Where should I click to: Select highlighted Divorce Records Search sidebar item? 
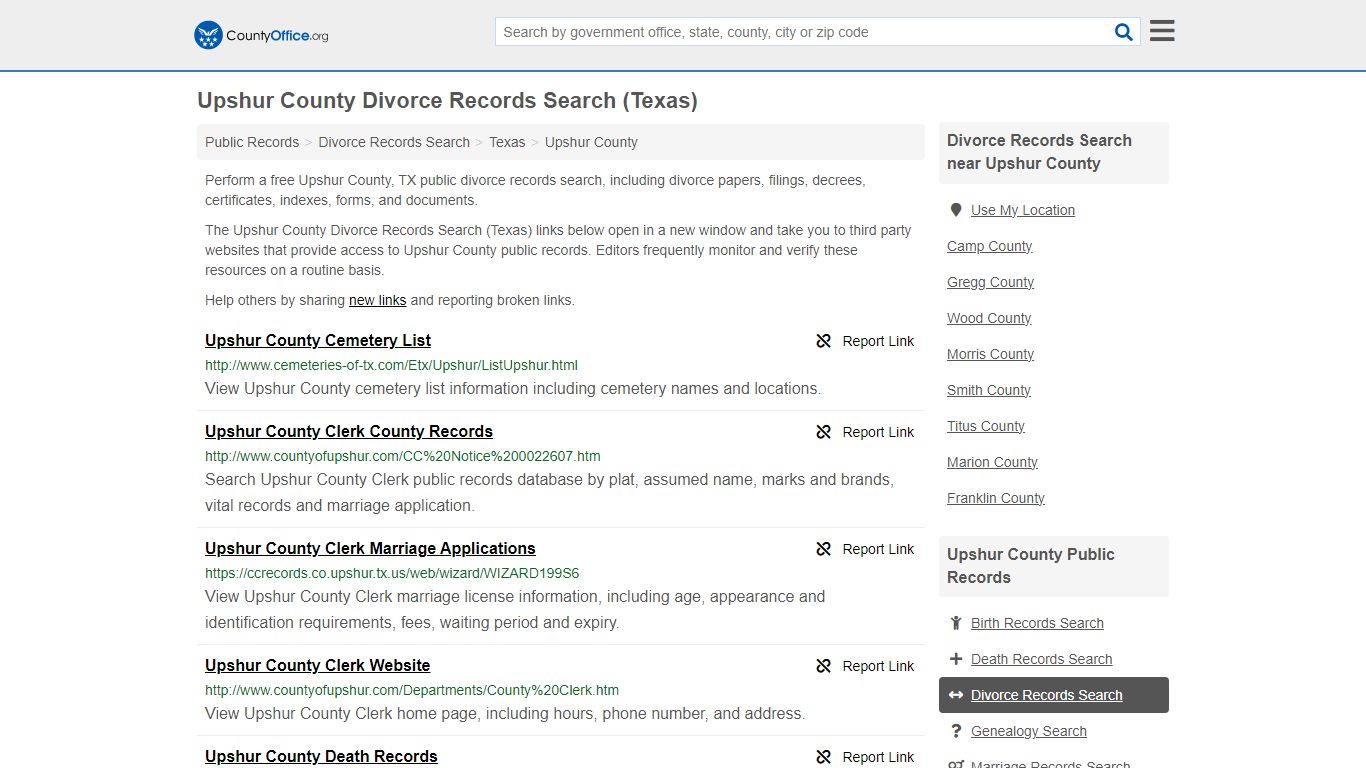point(1054,695)
